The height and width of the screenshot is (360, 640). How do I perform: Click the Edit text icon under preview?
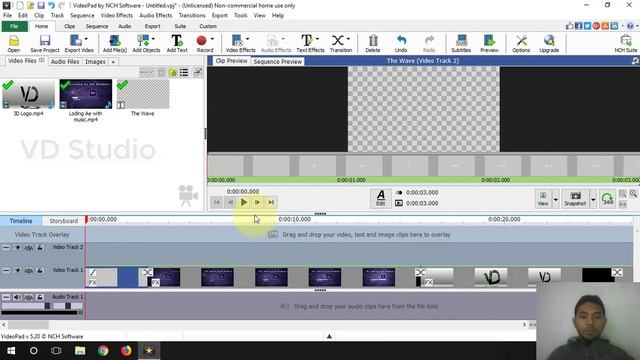coord(380,198)
